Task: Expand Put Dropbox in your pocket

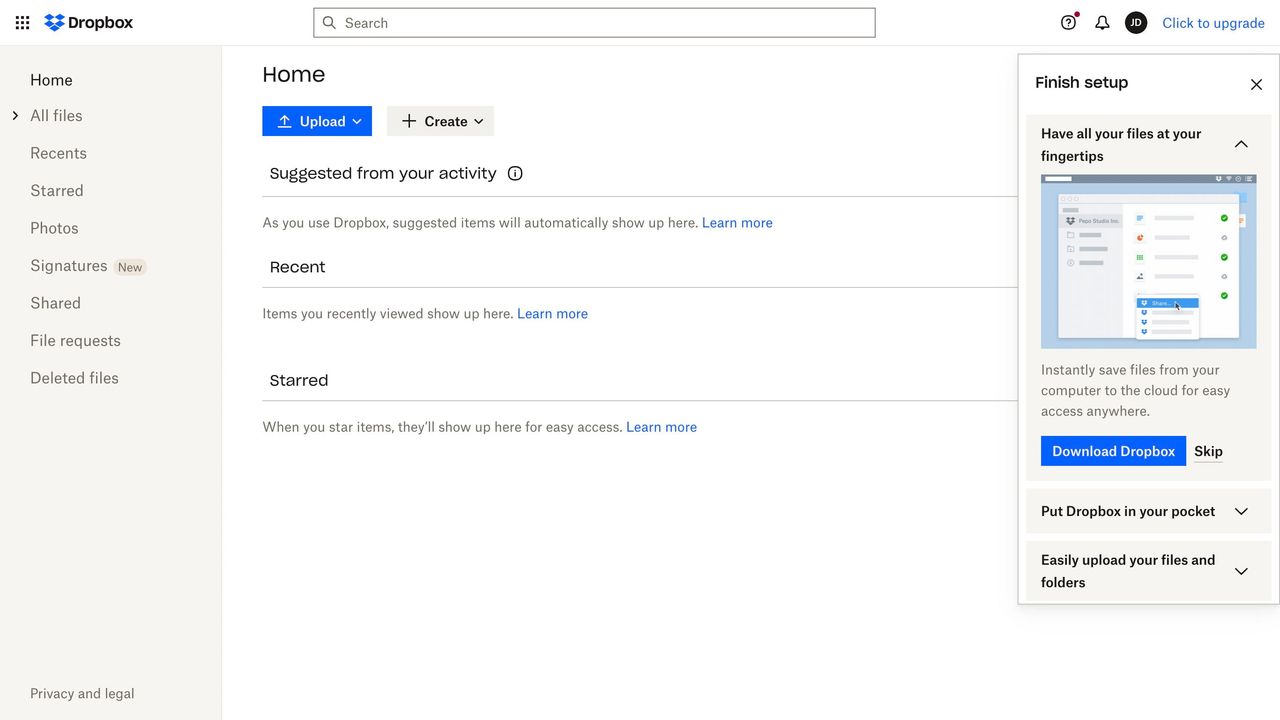Action: [x=1241, y=511]
